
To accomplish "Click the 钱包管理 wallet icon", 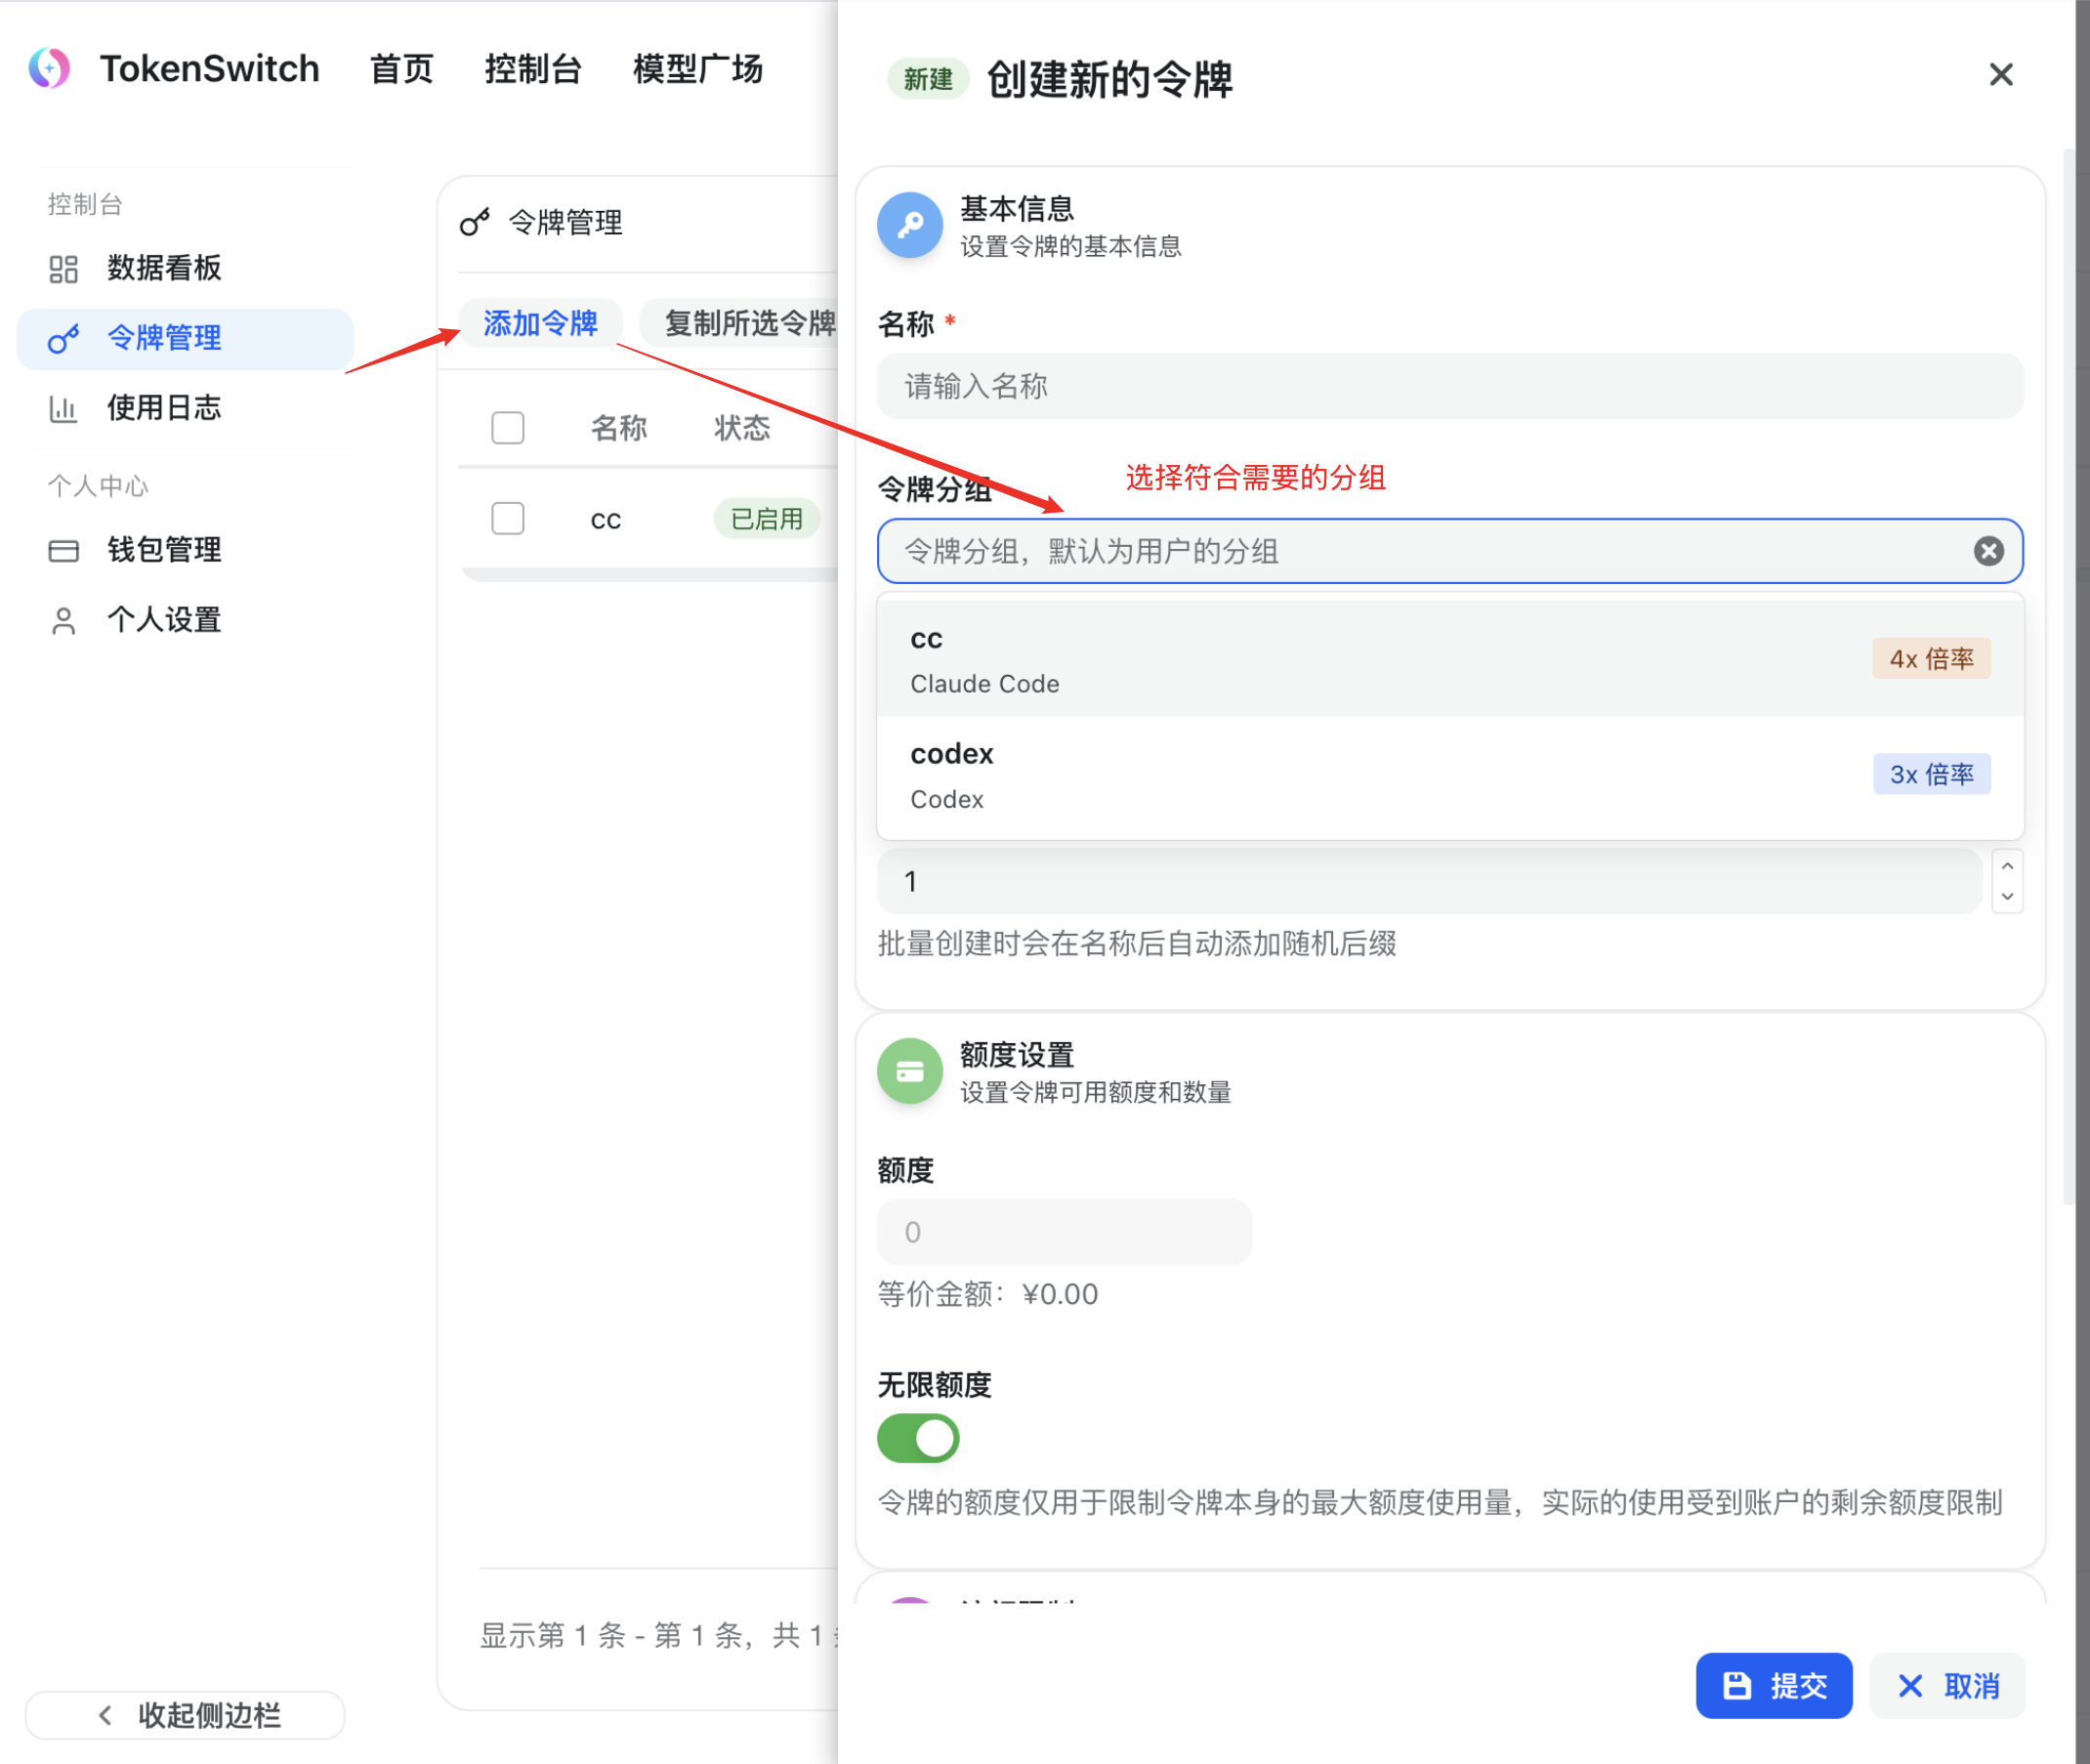I will [x=63, y=551].
